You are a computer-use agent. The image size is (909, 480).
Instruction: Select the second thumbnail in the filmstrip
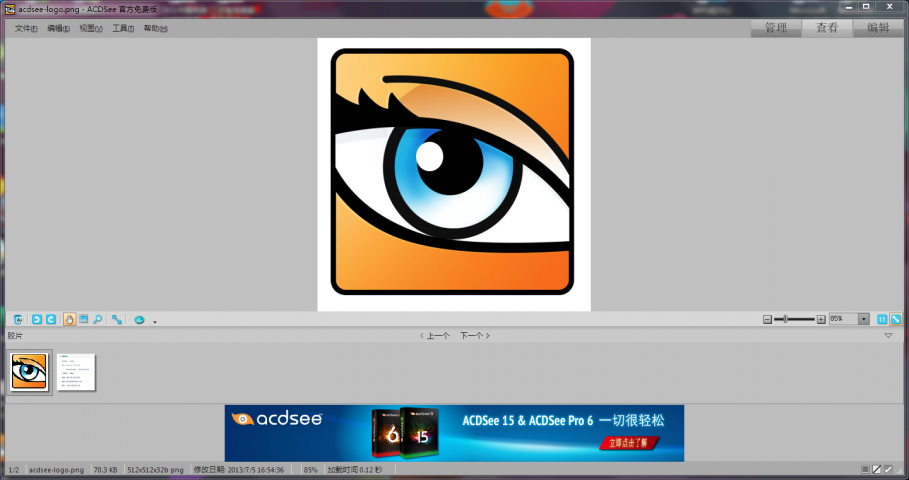(x=76, y=372)
